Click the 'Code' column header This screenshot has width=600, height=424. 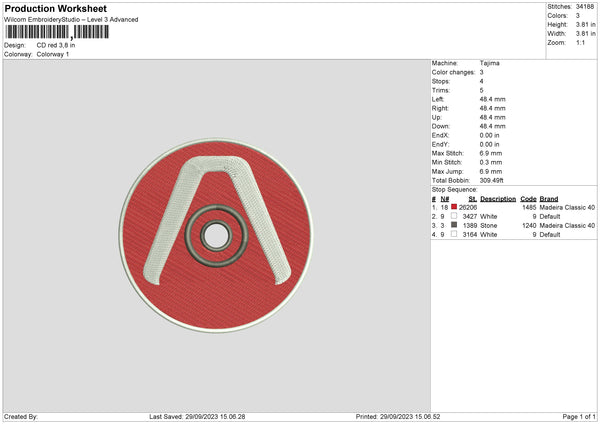(528, 199)
